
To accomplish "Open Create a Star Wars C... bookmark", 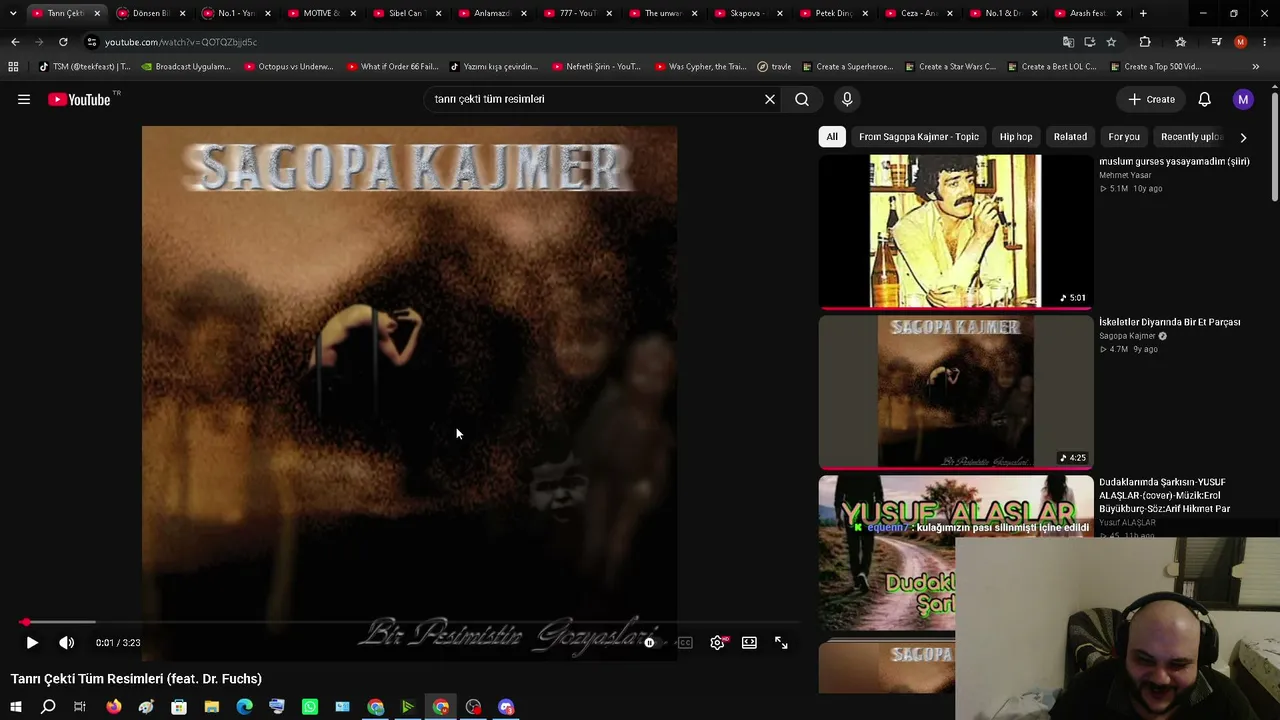I will coord(950,67).
